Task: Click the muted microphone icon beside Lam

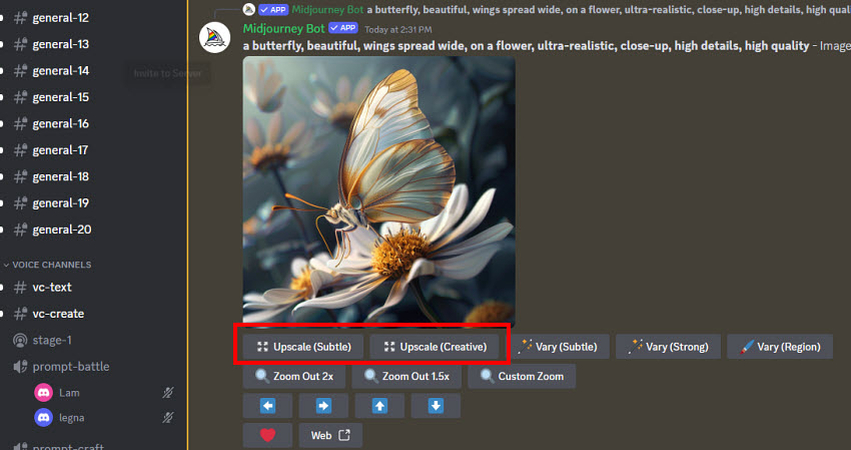Action: pyautogui.click(x=168, y=392)
